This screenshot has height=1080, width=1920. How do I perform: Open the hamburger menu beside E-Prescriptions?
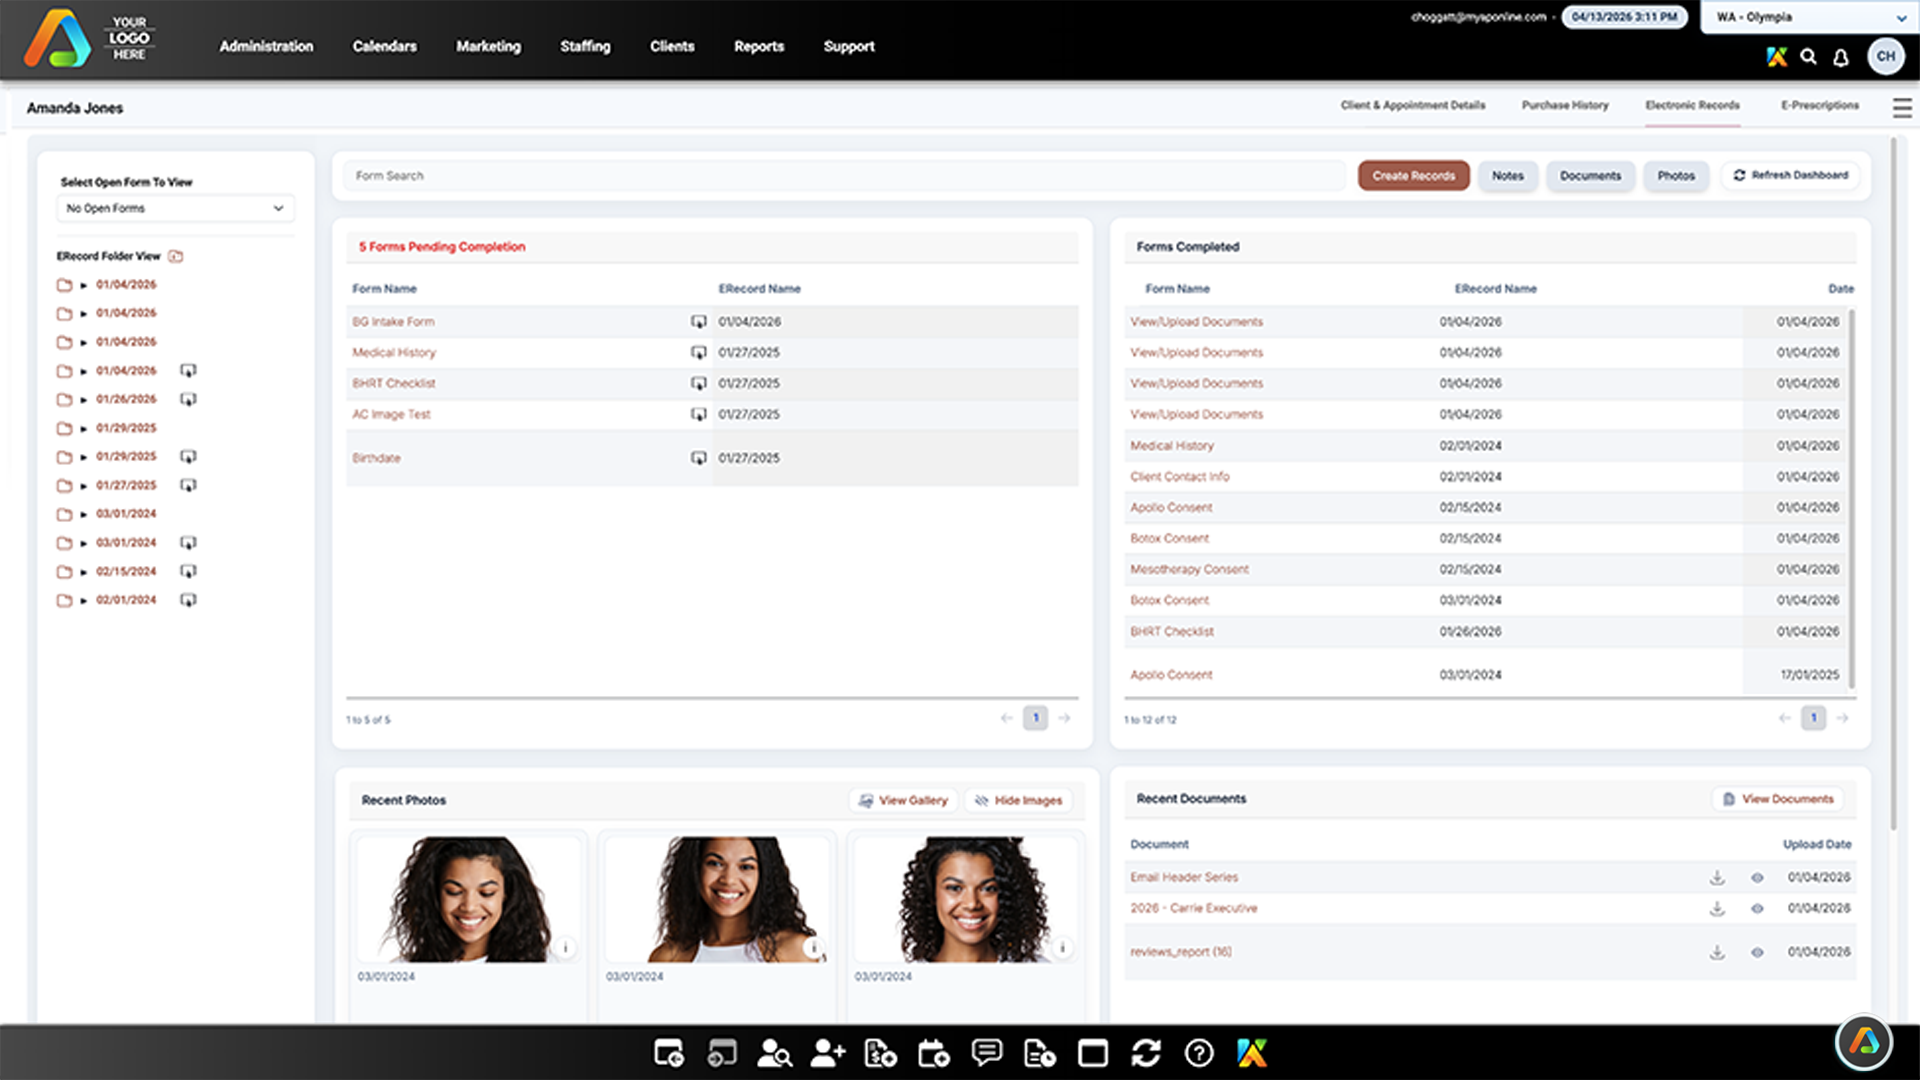tap(1902, 108)
